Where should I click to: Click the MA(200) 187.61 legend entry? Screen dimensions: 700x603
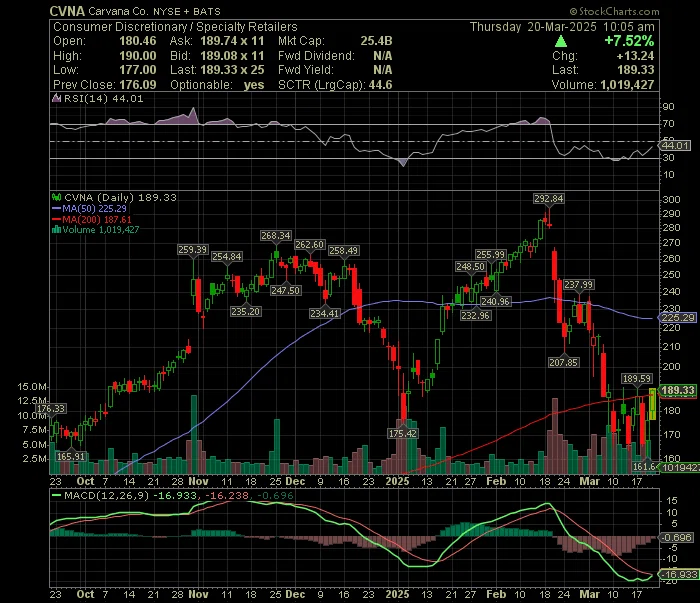(97, 219)
